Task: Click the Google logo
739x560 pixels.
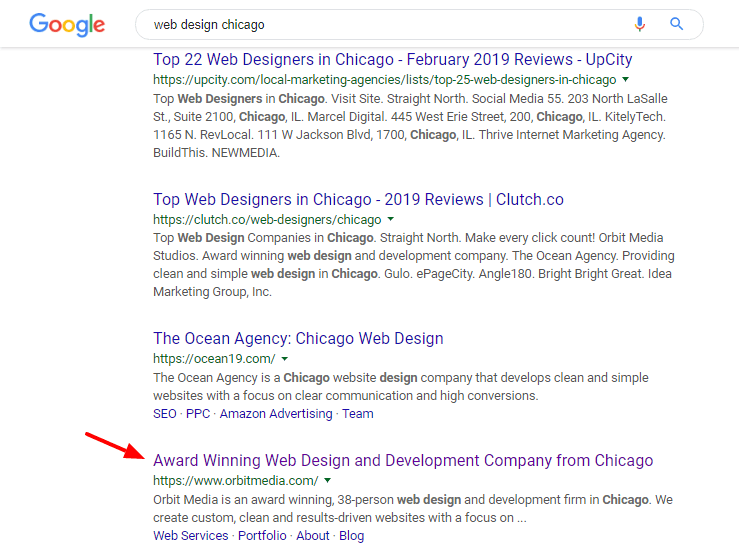Action: [x=69, y=24]
